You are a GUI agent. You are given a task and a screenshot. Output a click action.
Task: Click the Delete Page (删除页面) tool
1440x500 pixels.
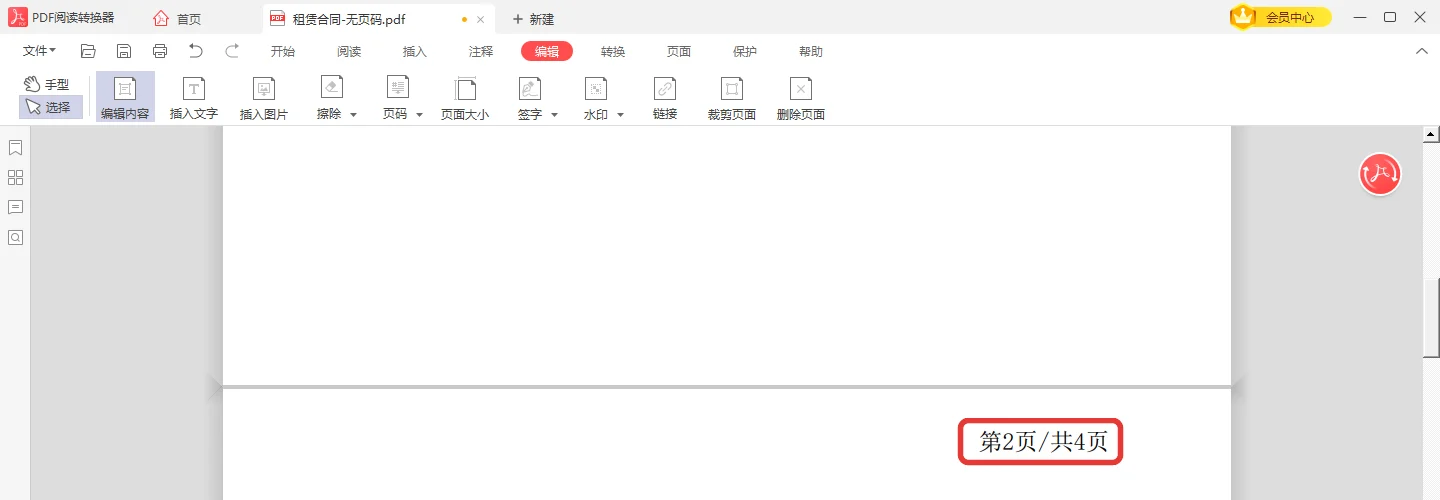tap(801, 97)
